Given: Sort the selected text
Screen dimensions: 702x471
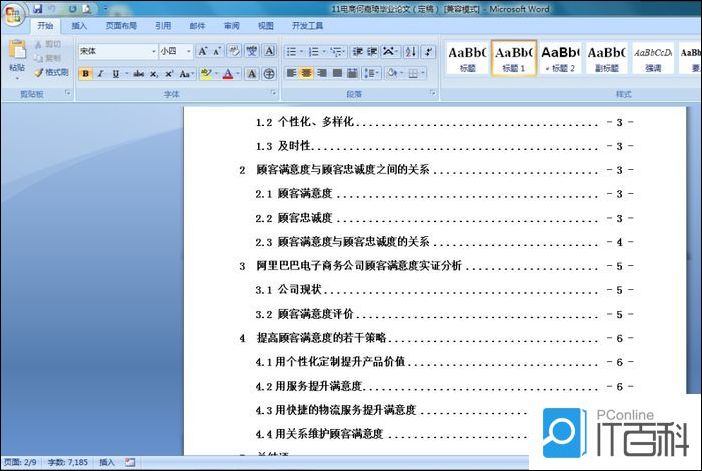Looking at the screenshot, I should point(410,51).
